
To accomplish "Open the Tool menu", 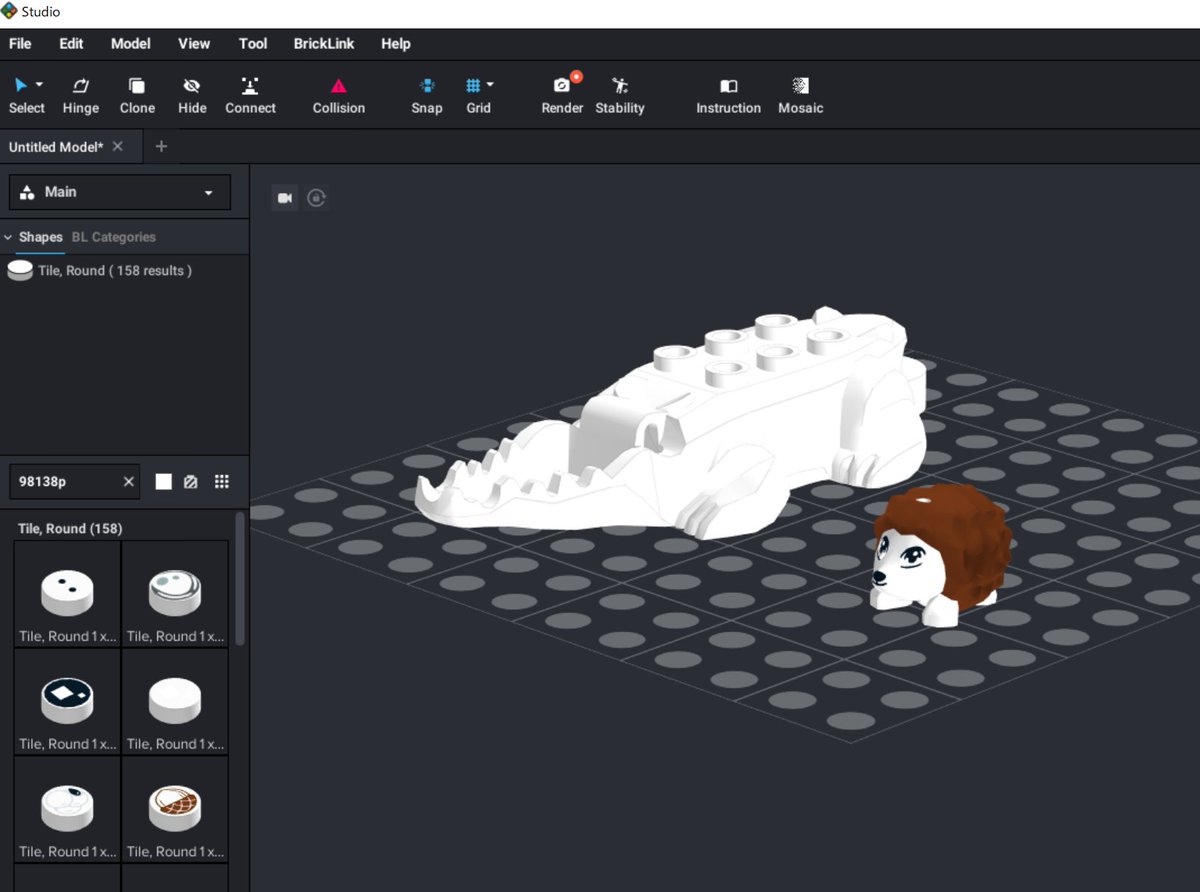I will [253, 43].
